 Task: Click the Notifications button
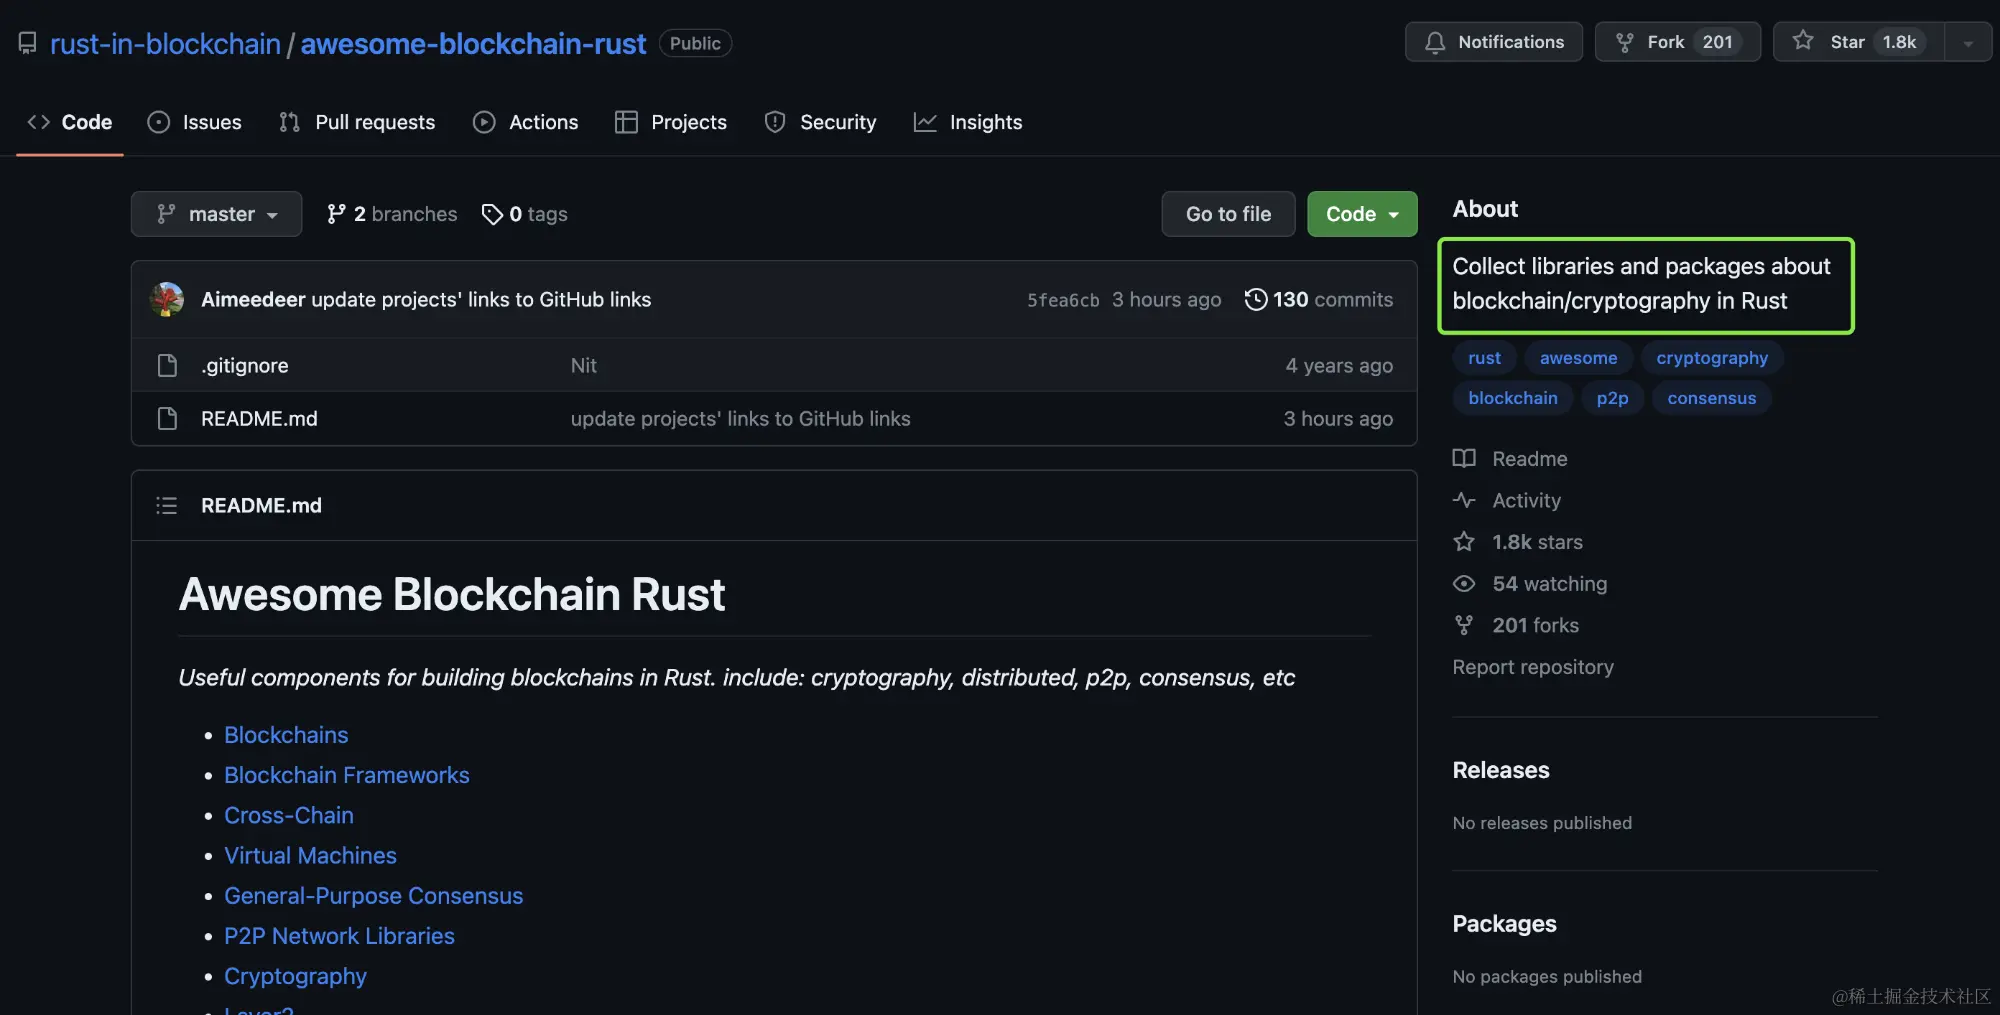[1494, 42]
